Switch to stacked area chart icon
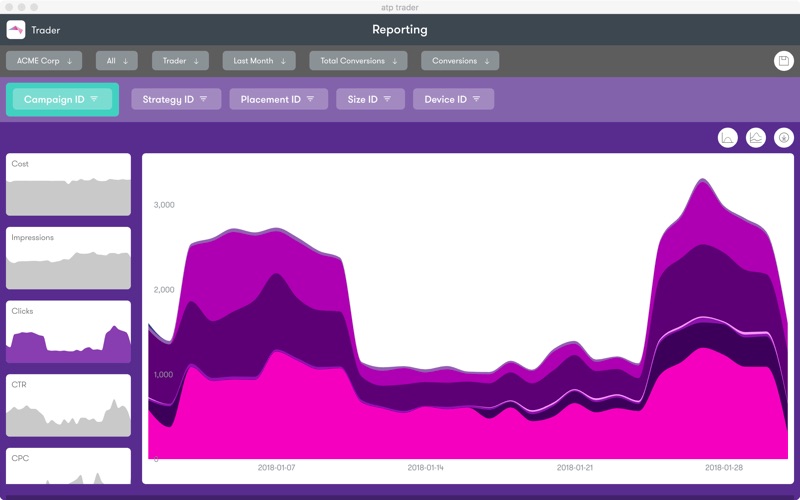The width and height of the screenshot is (800, 500). click(756, 138)
